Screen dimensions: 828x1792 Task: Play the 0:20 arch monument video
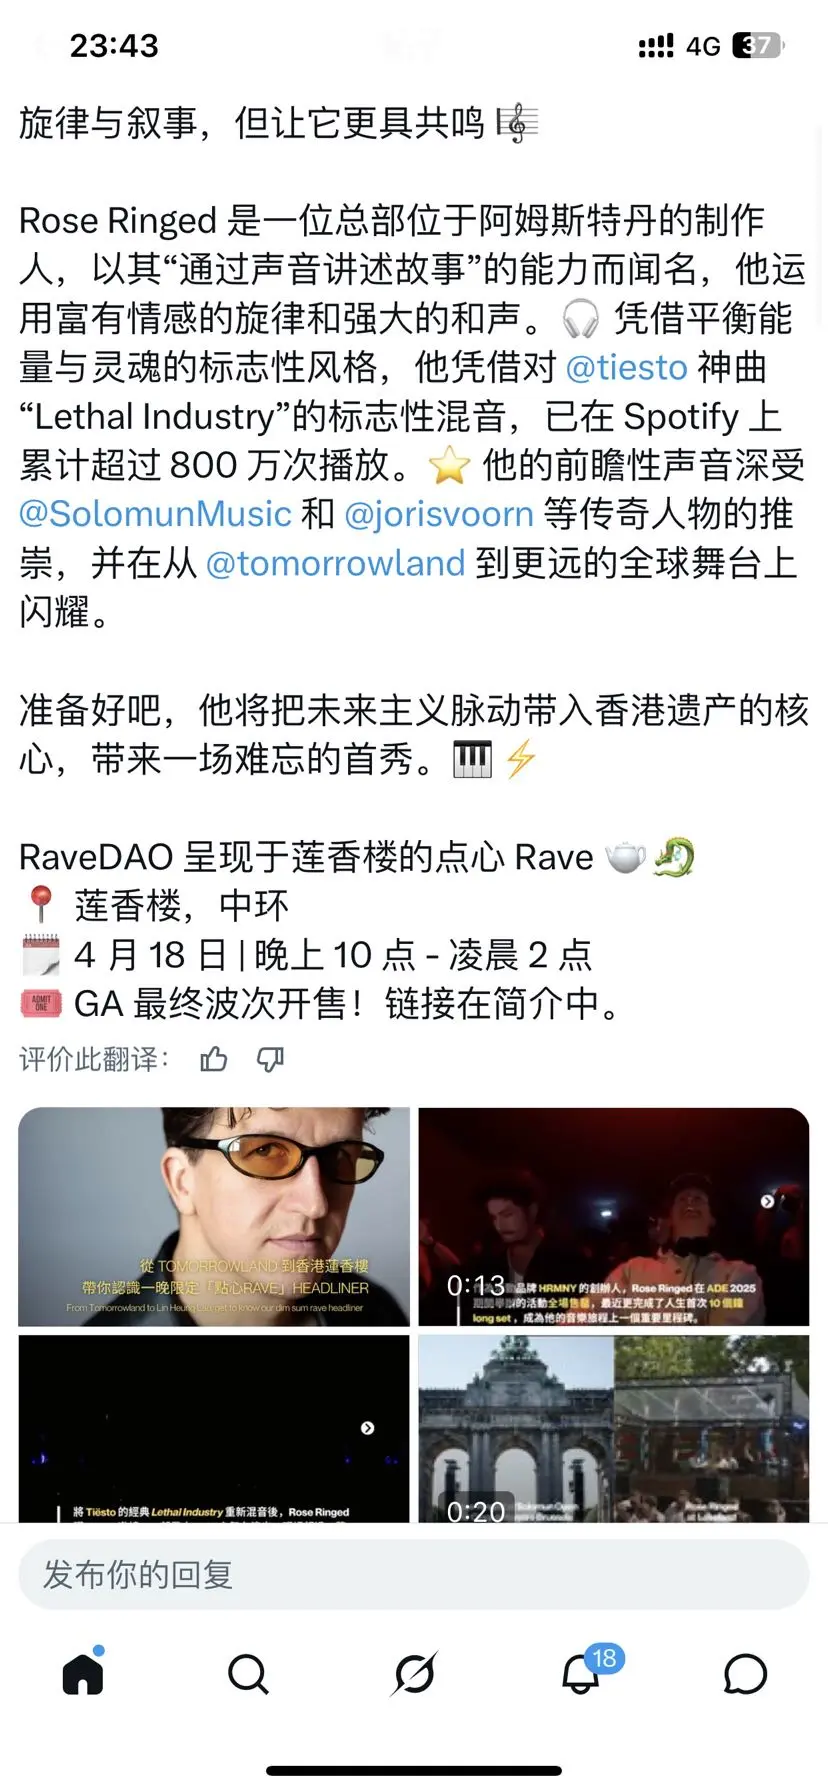click(614, 1429)
